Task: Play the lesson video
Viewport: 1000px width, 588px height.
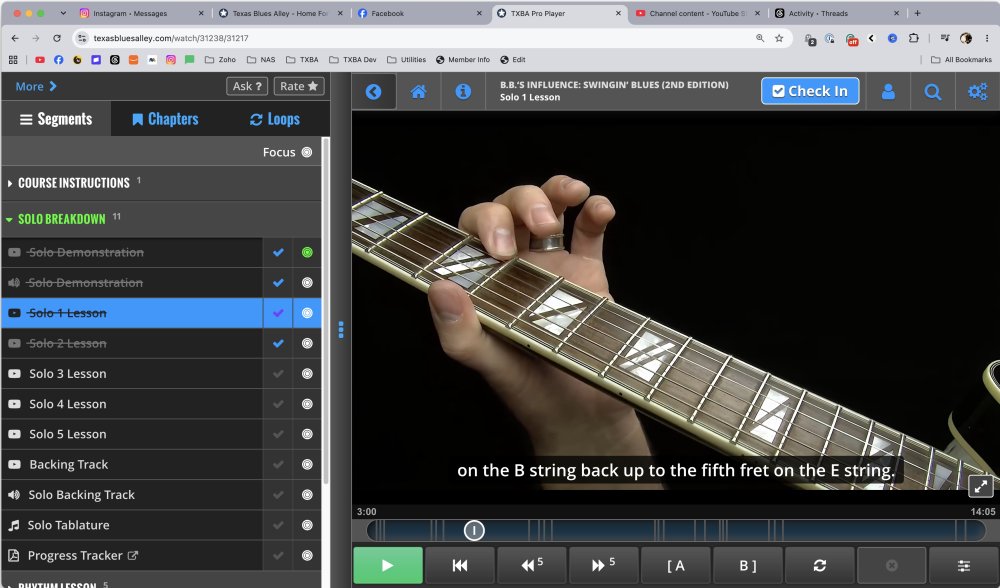Action: pos(388,565)
